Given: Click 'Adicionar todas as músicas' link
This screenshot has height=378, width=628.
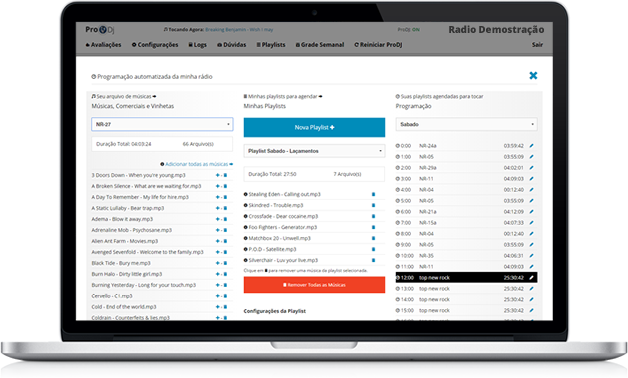Looking at the screenshot, I should tap(197, 164).
